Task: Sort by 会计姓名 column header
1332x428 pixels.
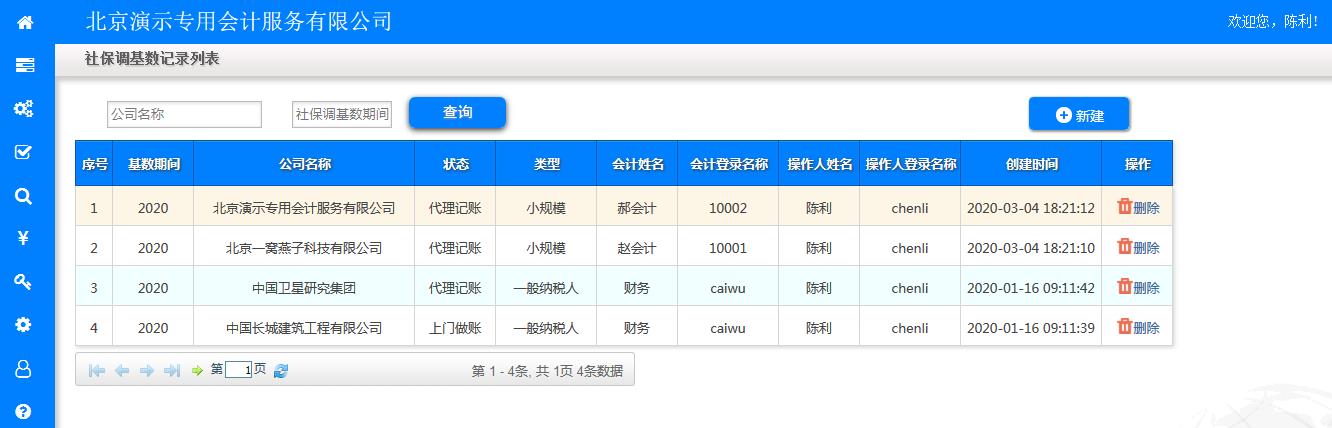Action: [637, 164]
